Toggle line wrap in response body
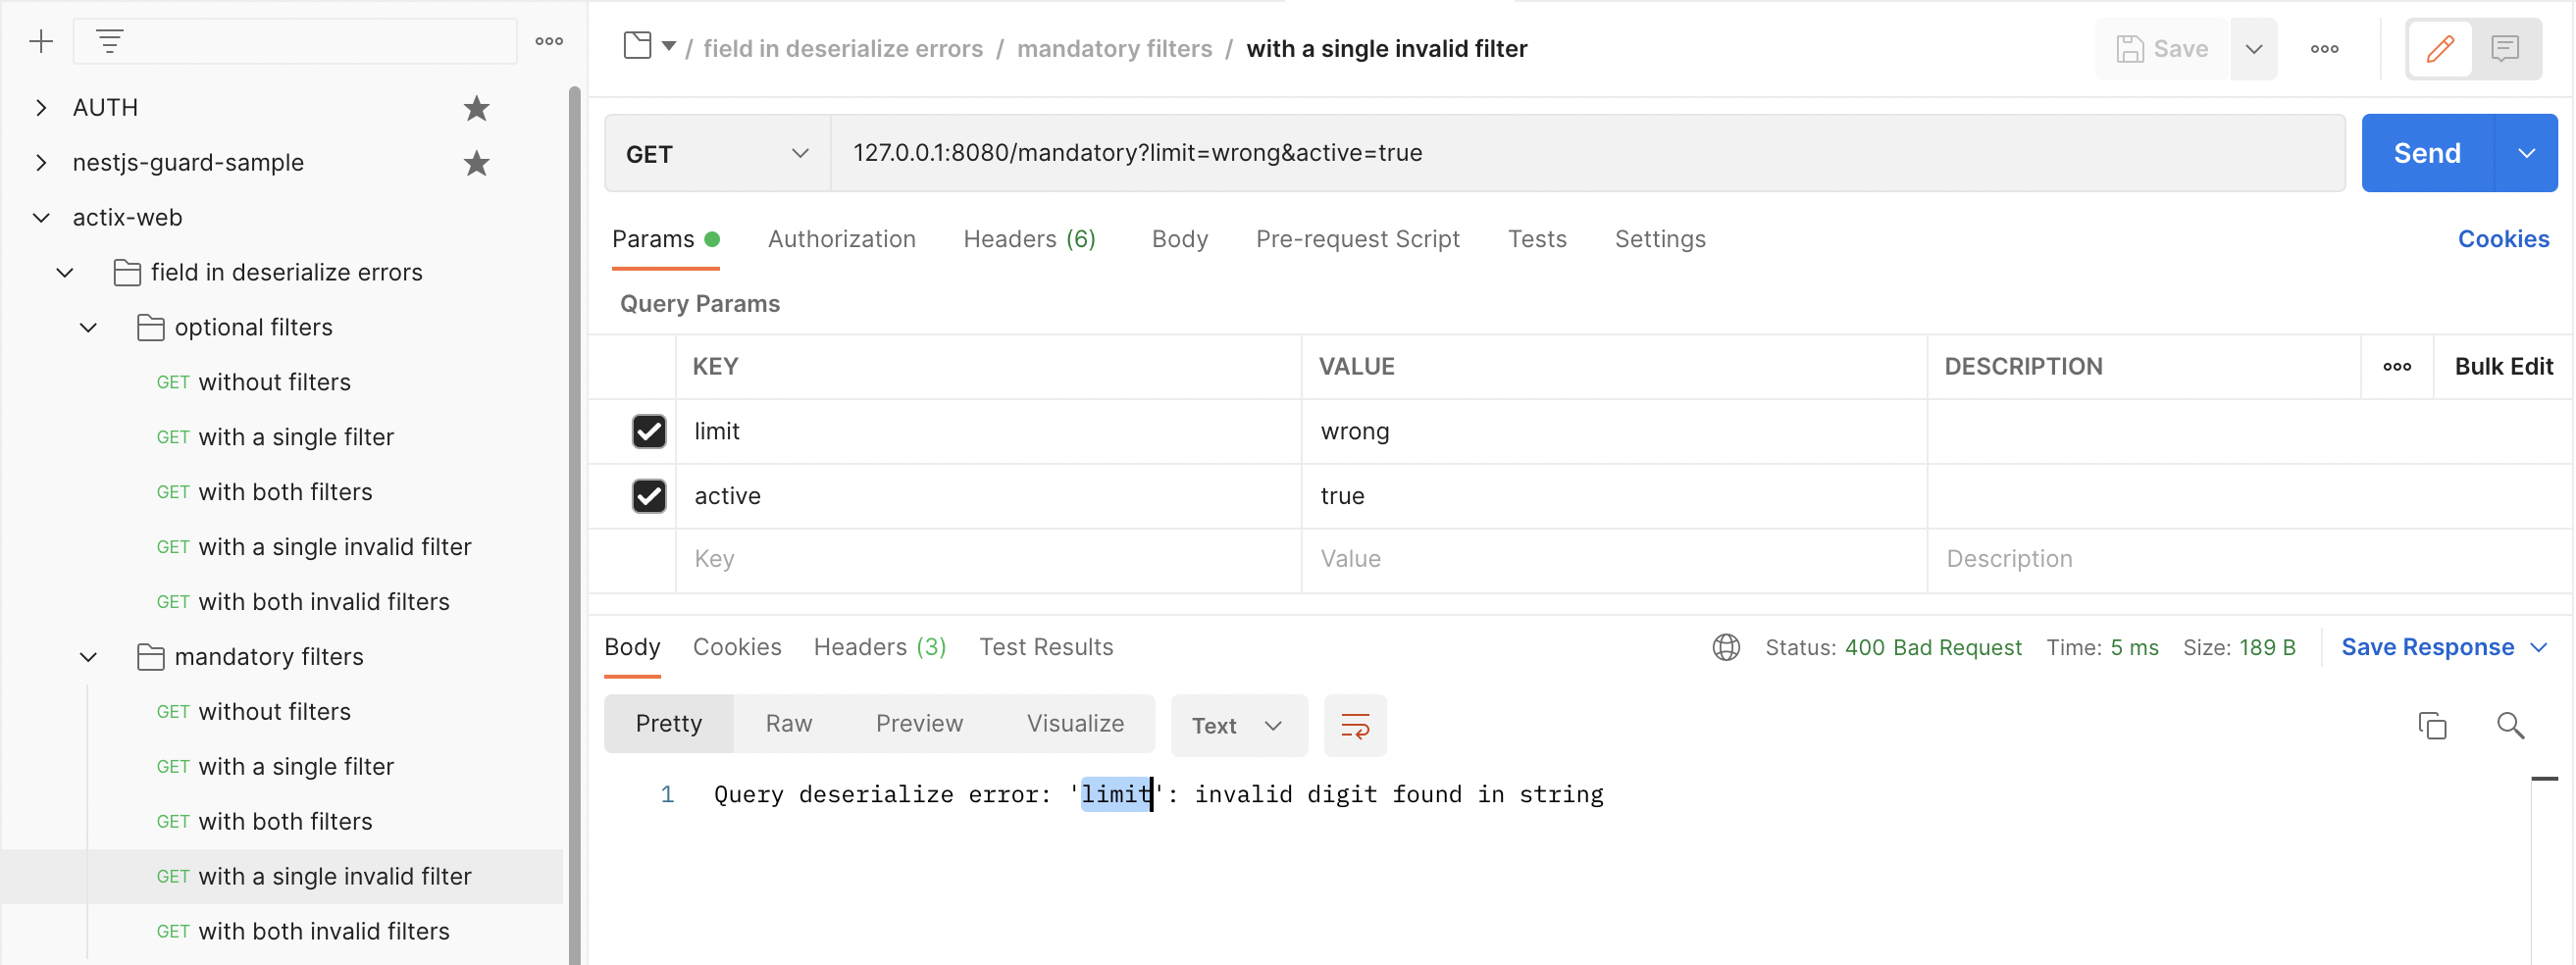This screenshot has width=2576, height=965. pos(1354,726)
